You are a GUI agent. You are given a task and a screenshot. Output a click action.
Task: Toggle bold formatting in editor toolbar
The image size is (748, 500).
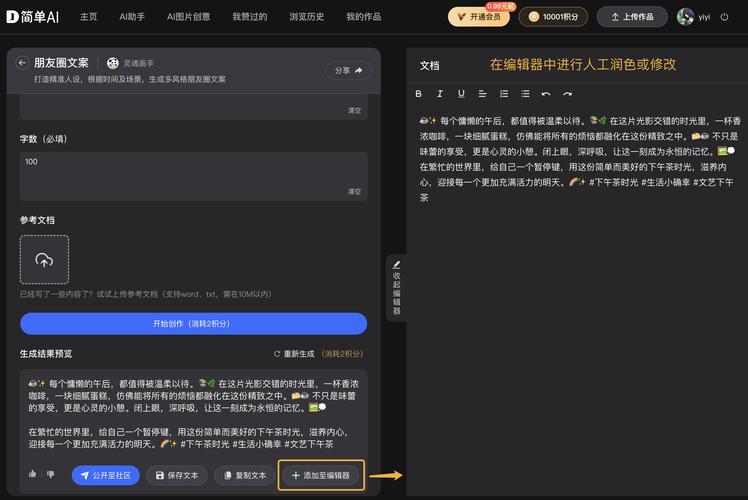point(418,94)
